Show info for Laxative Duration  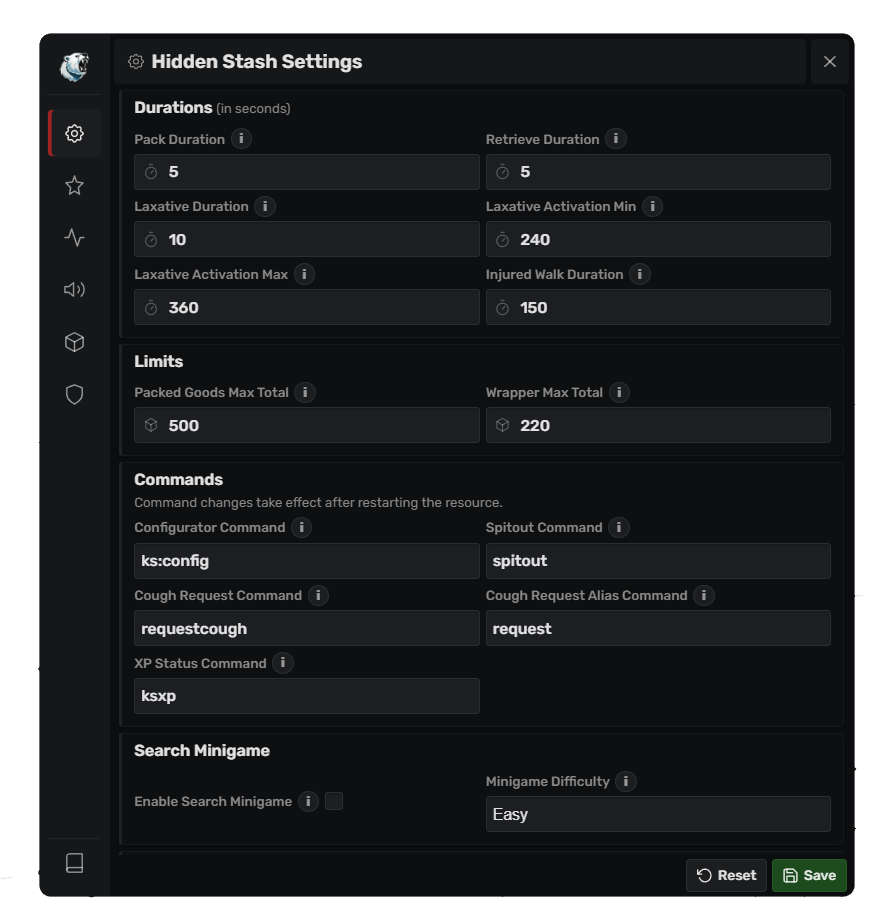tap(265, 206)
